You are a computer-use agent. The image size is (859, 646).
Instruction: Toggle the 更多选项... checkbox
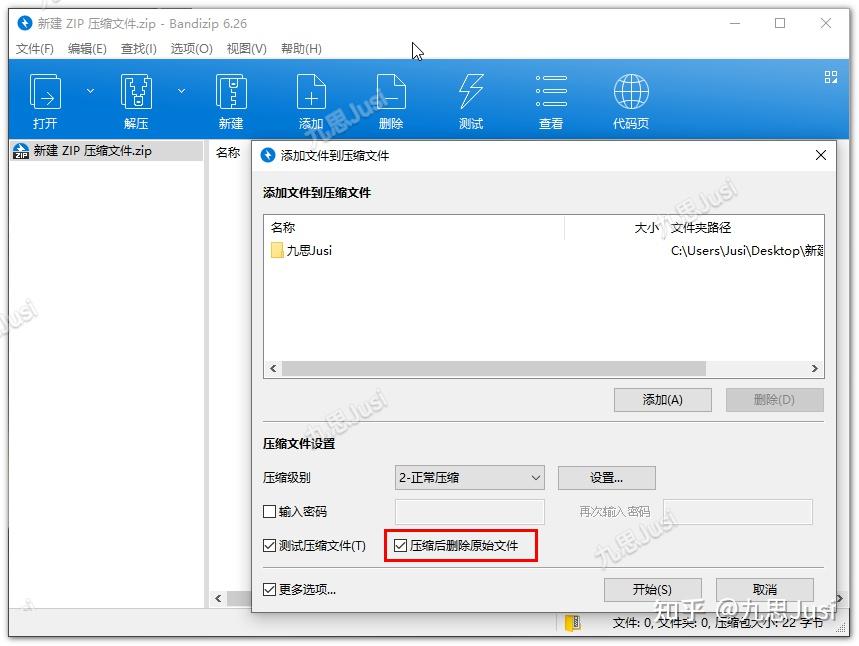[x=269, y=589]
